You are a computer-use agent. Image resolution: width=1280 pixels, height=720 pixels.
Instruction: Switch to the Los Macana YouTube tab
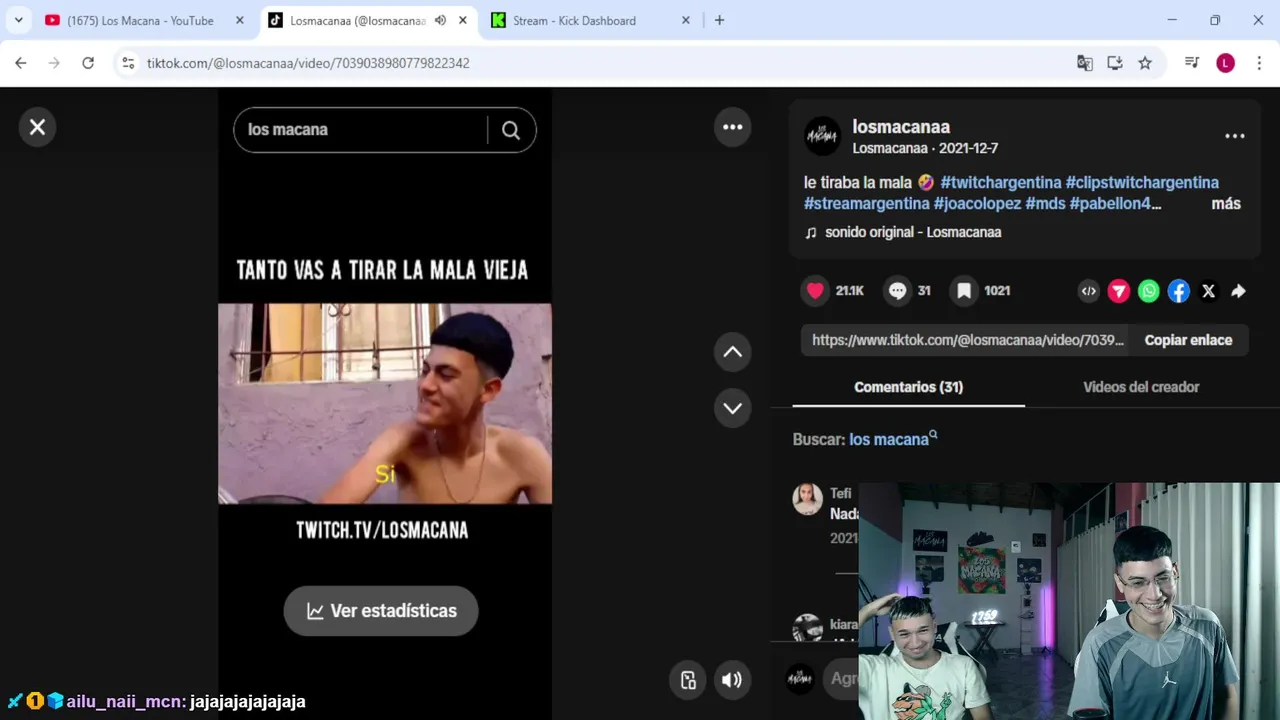coord(140,20)
